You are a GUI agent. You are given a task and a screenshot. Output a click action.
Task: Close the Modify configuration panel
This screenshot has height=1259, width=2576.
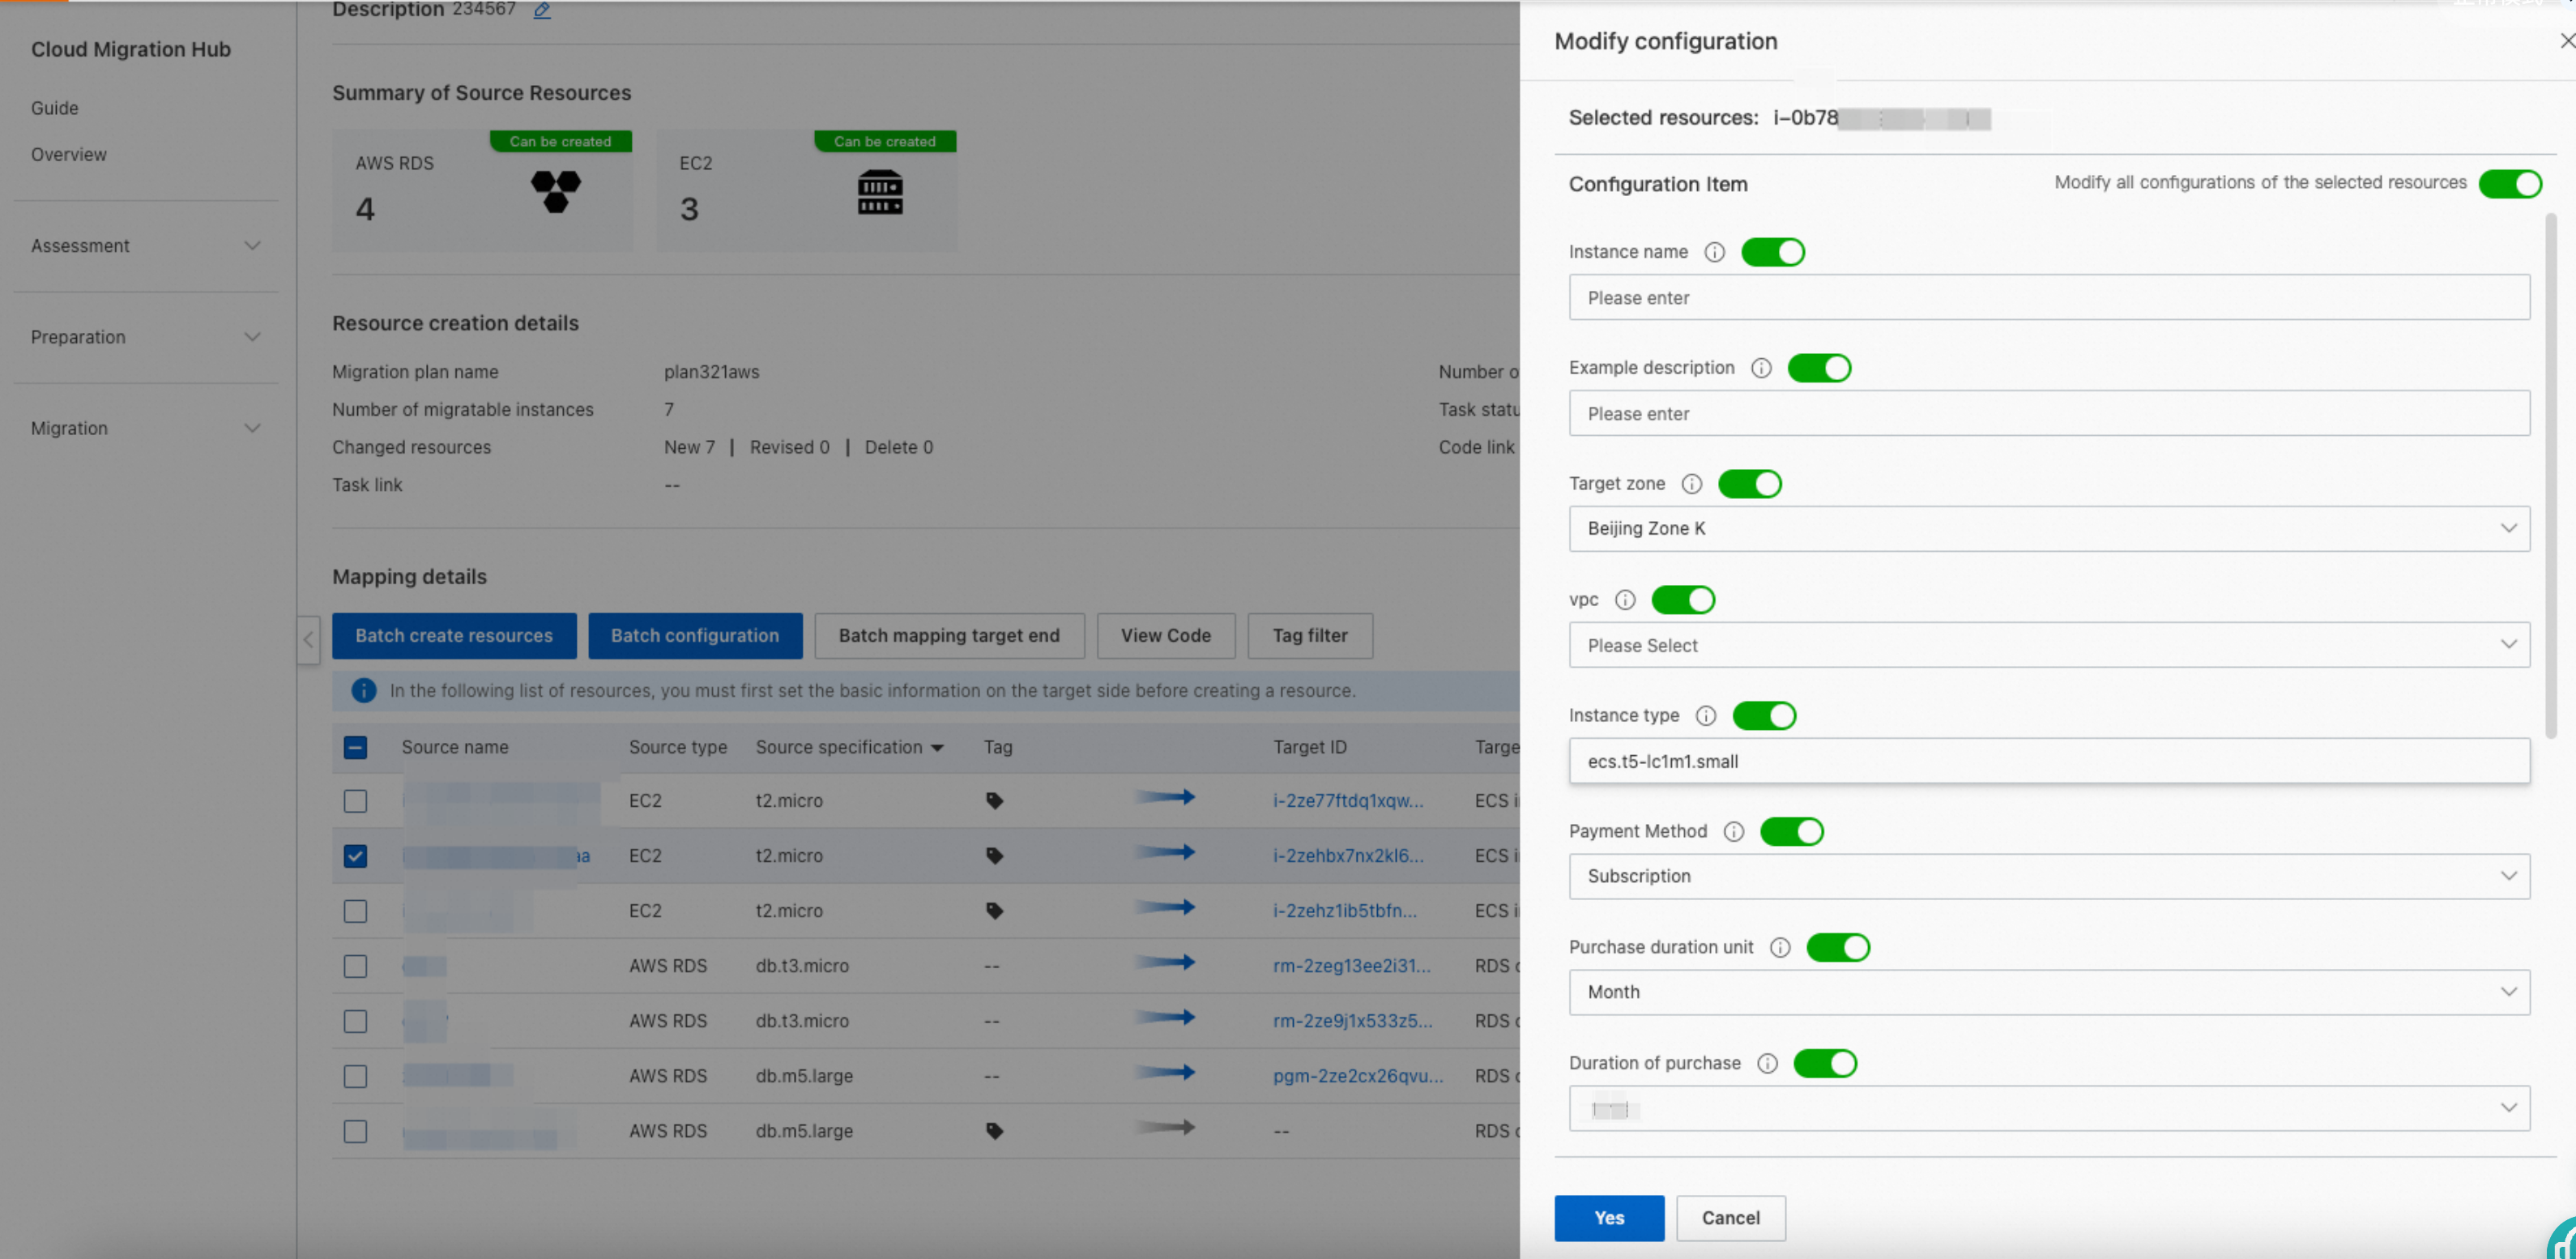(2566, 41)
